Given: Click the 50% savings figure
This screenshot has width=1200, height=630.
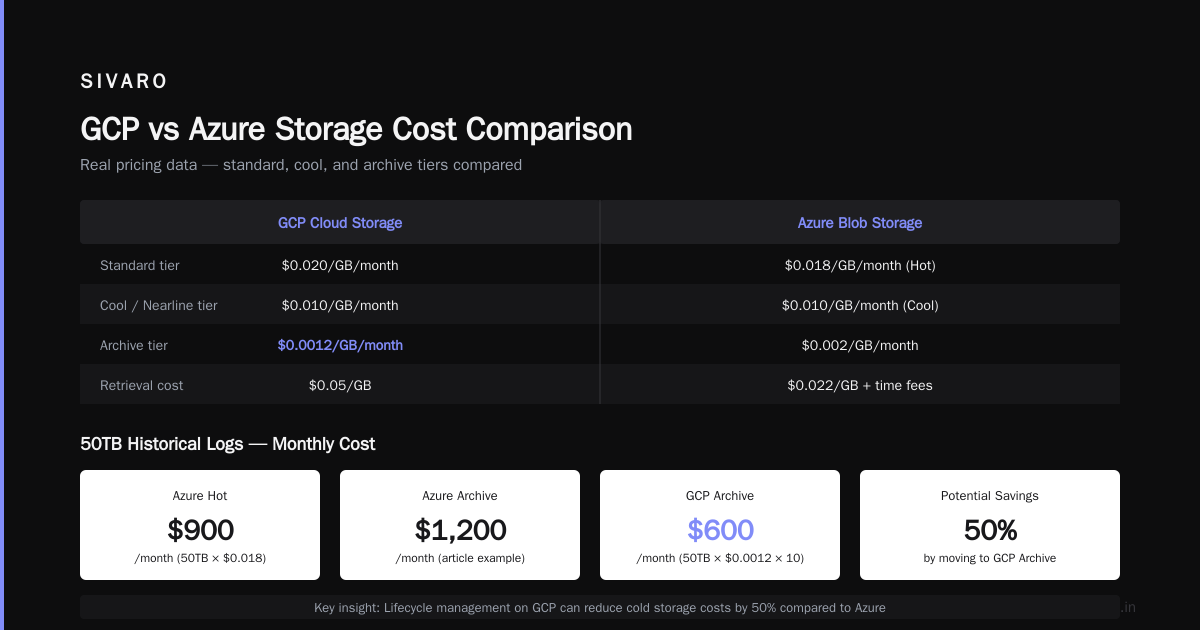Looking at the screenshot, I should click(x=990, y=530).
